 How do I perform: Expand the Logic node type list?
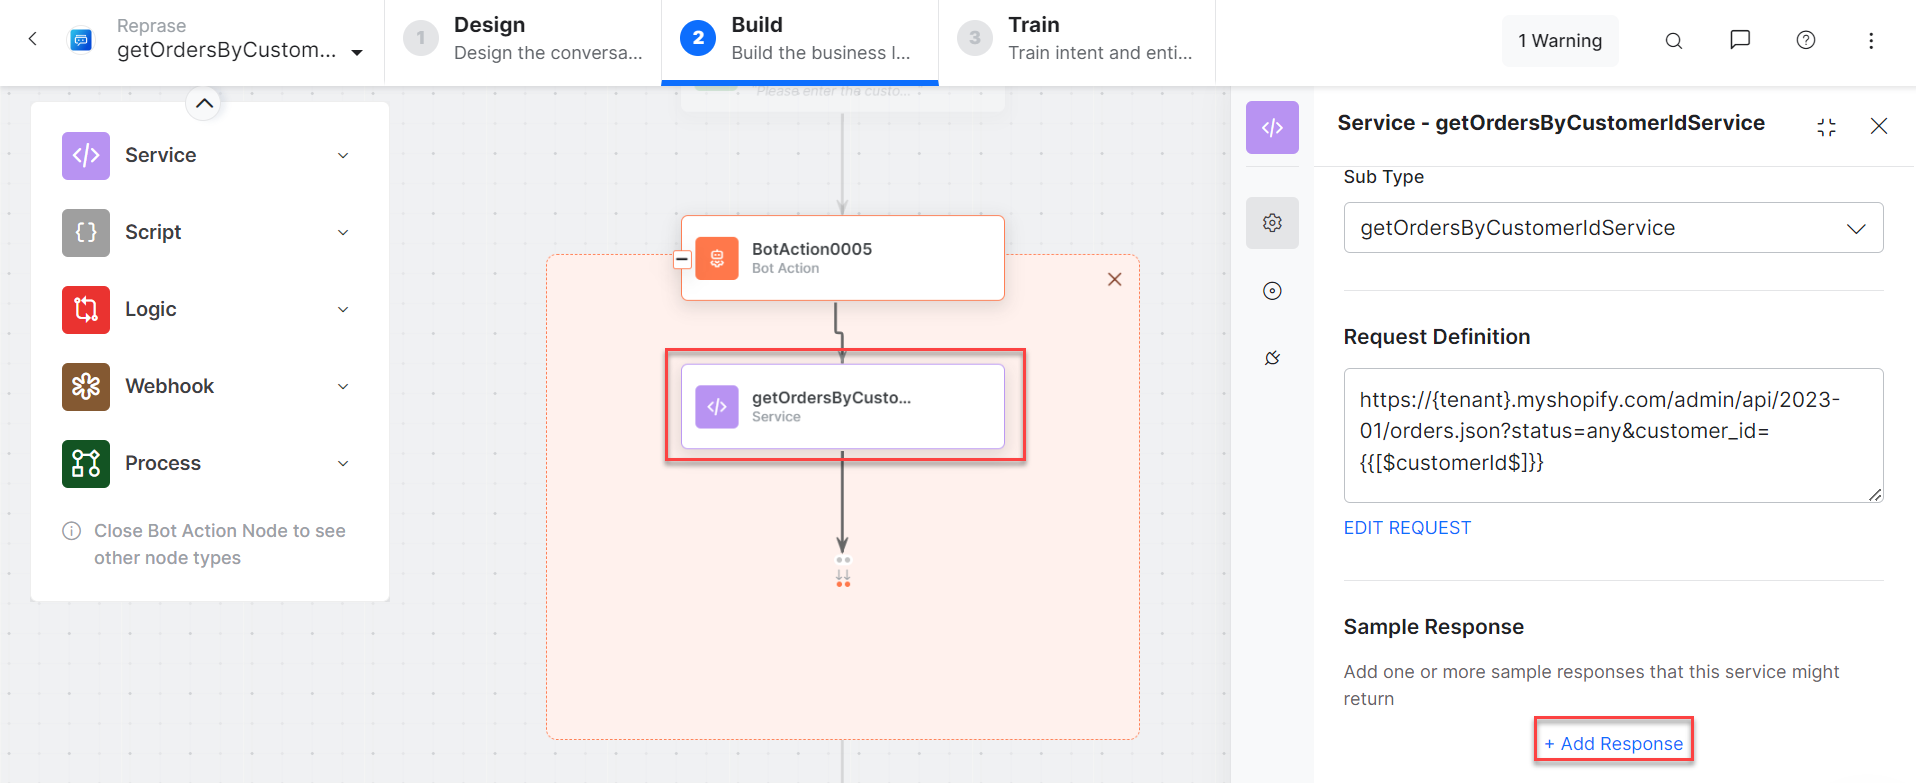(343, 310)
